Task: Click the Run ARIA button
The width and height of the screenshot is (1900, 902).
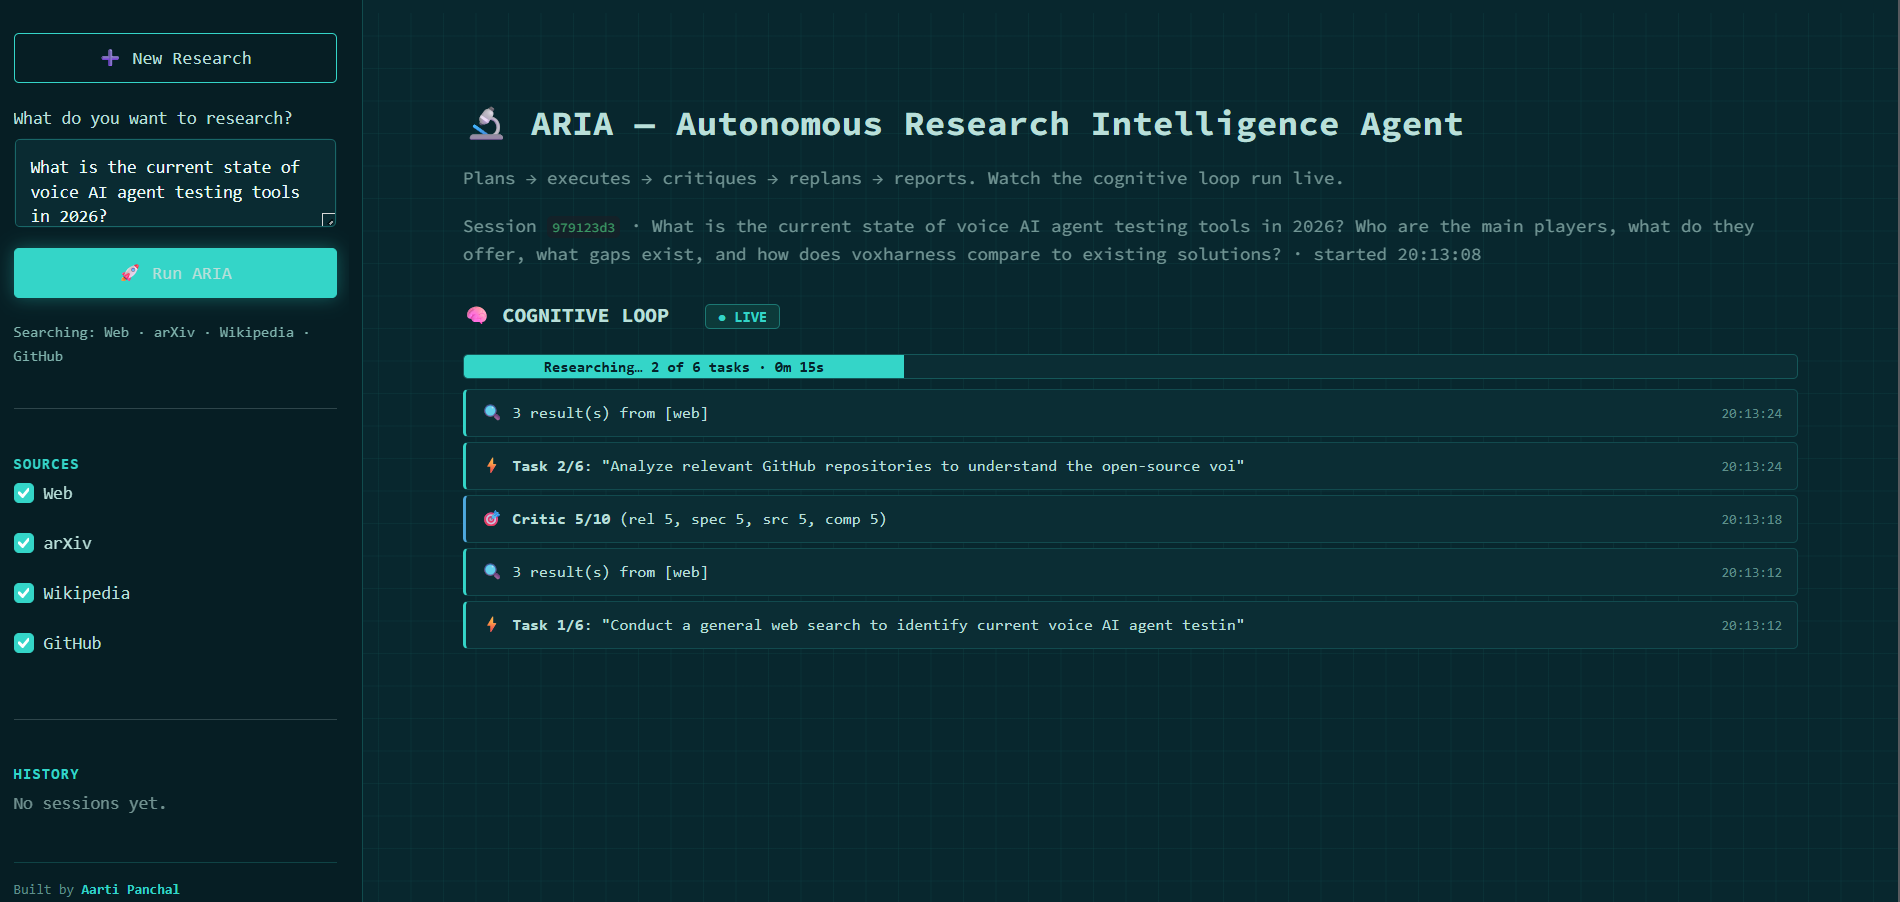Action: coord(175,273)
